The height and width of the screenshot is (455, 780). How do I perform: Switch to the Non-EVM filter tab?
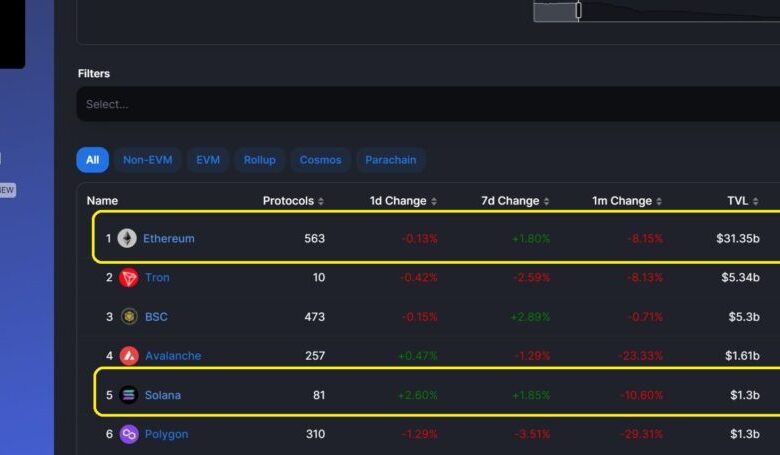pyautogui.click(x=147, y=160)
